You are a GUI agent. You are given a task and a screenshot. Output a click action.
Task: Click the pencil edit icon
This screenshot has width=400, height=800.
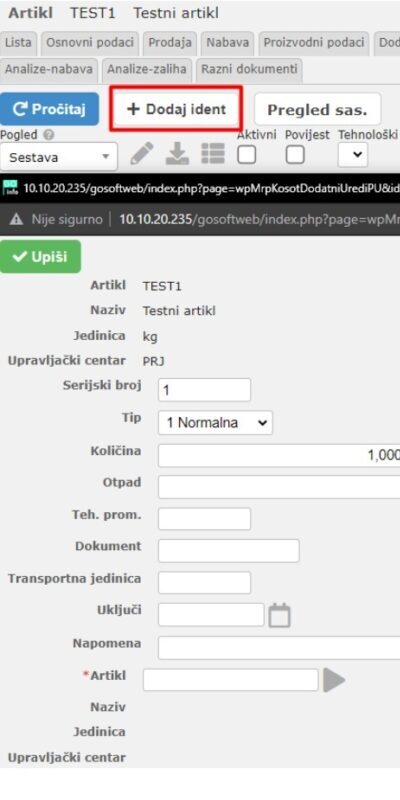[141, 154]
